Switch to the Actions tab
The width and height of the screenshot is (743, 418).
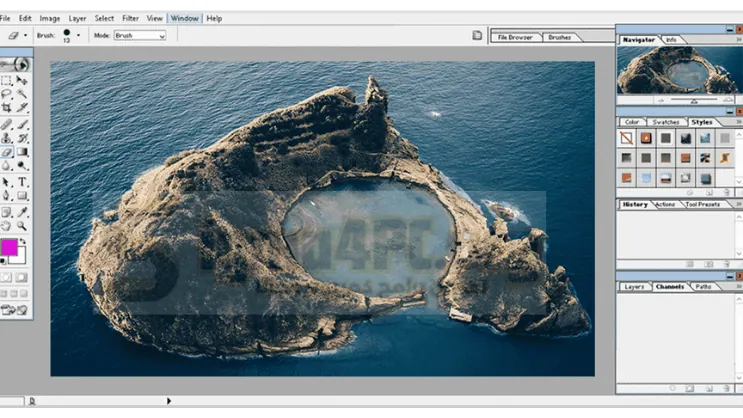[665, 204]
